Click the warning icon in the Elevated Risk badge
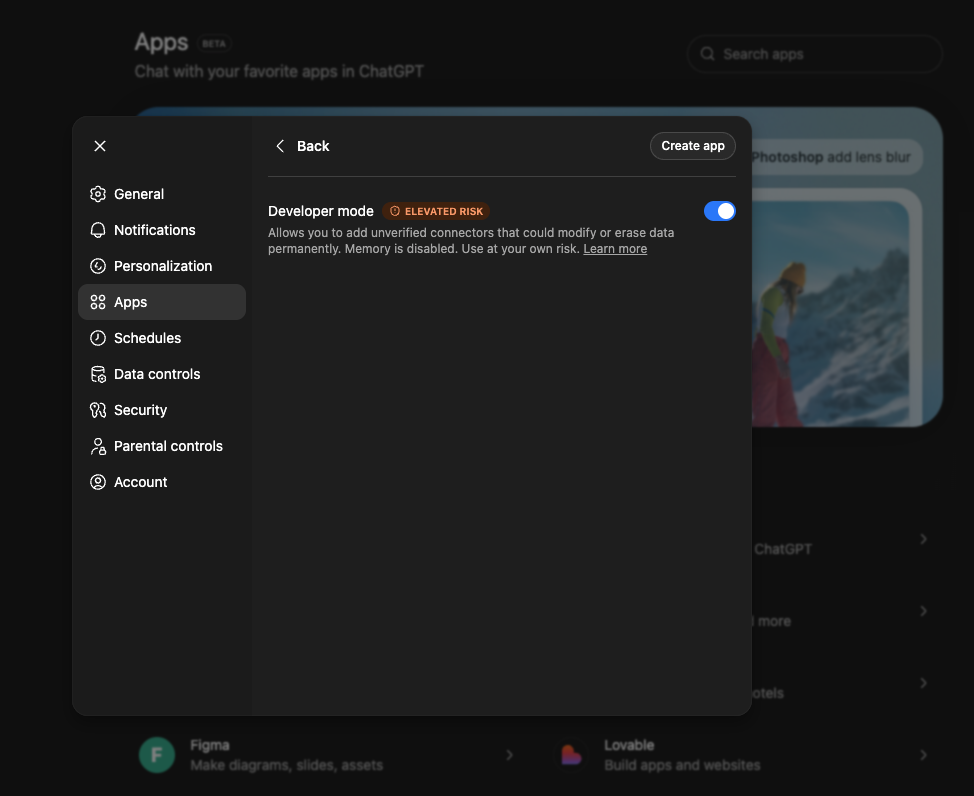Screen dimensions: 974x796 pyautogui.click(x=394, y=211)
